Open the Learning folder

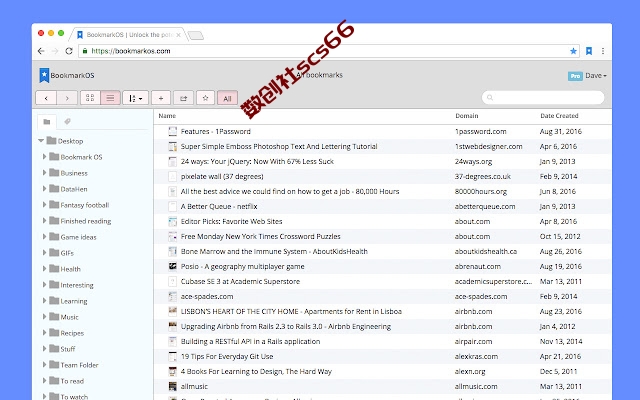pos(68,301)
